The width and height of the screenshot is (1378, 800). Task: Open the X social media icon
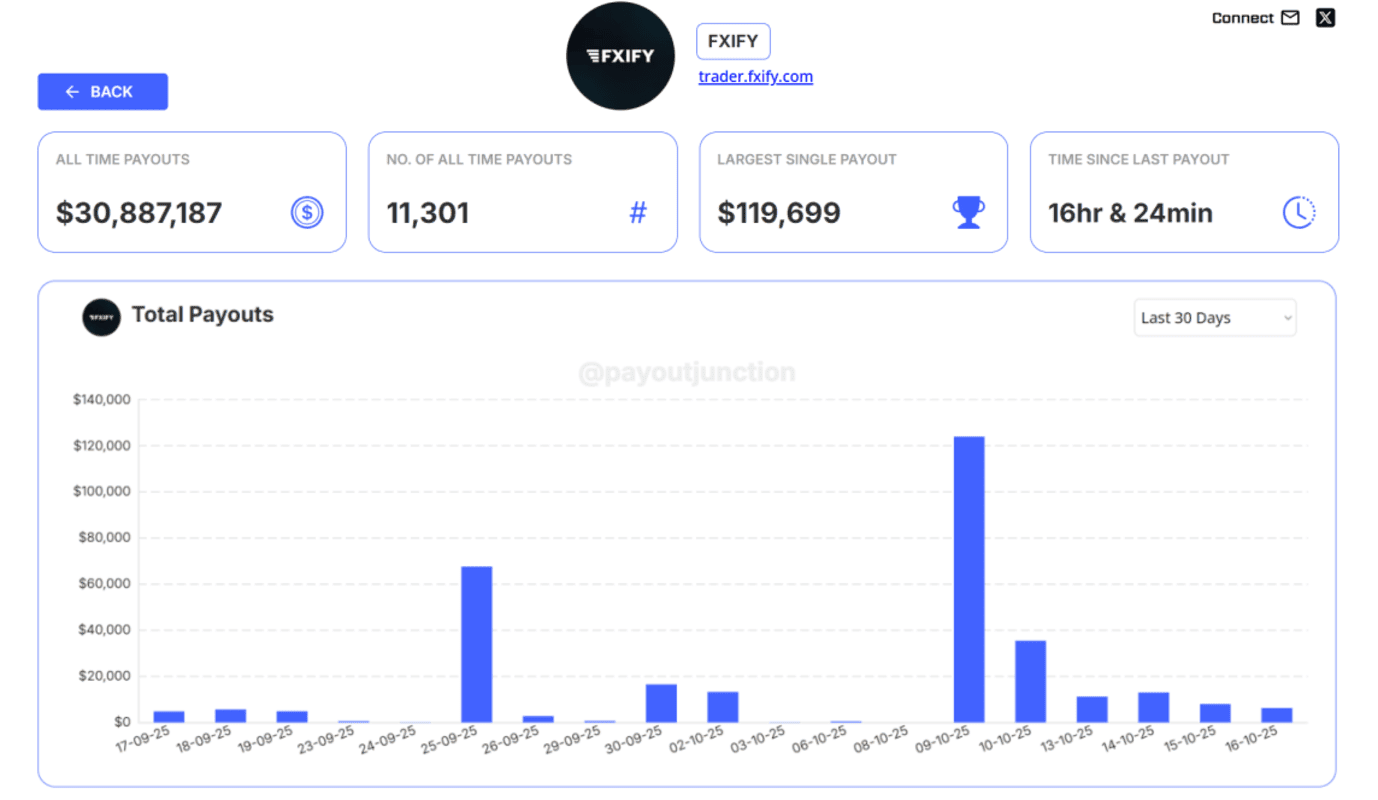pyautogui.click(x=1325, y=17)
